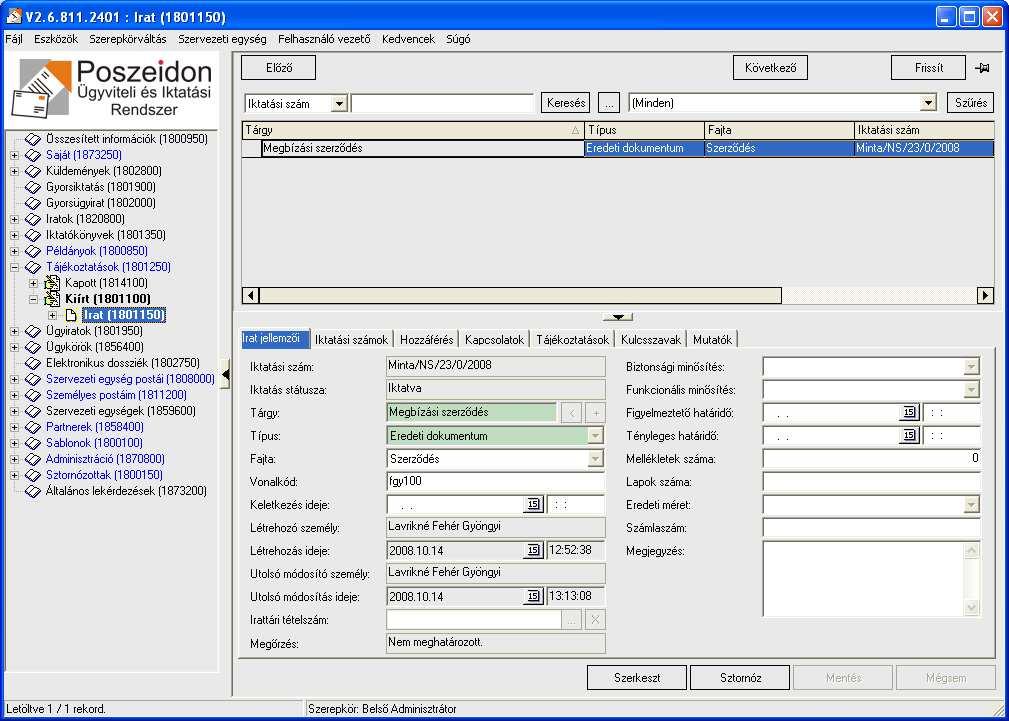Viewport: 1009px width, 721px height.
Task: Open the Iktatási szám search field dropdown
Action: click(339, 103)
